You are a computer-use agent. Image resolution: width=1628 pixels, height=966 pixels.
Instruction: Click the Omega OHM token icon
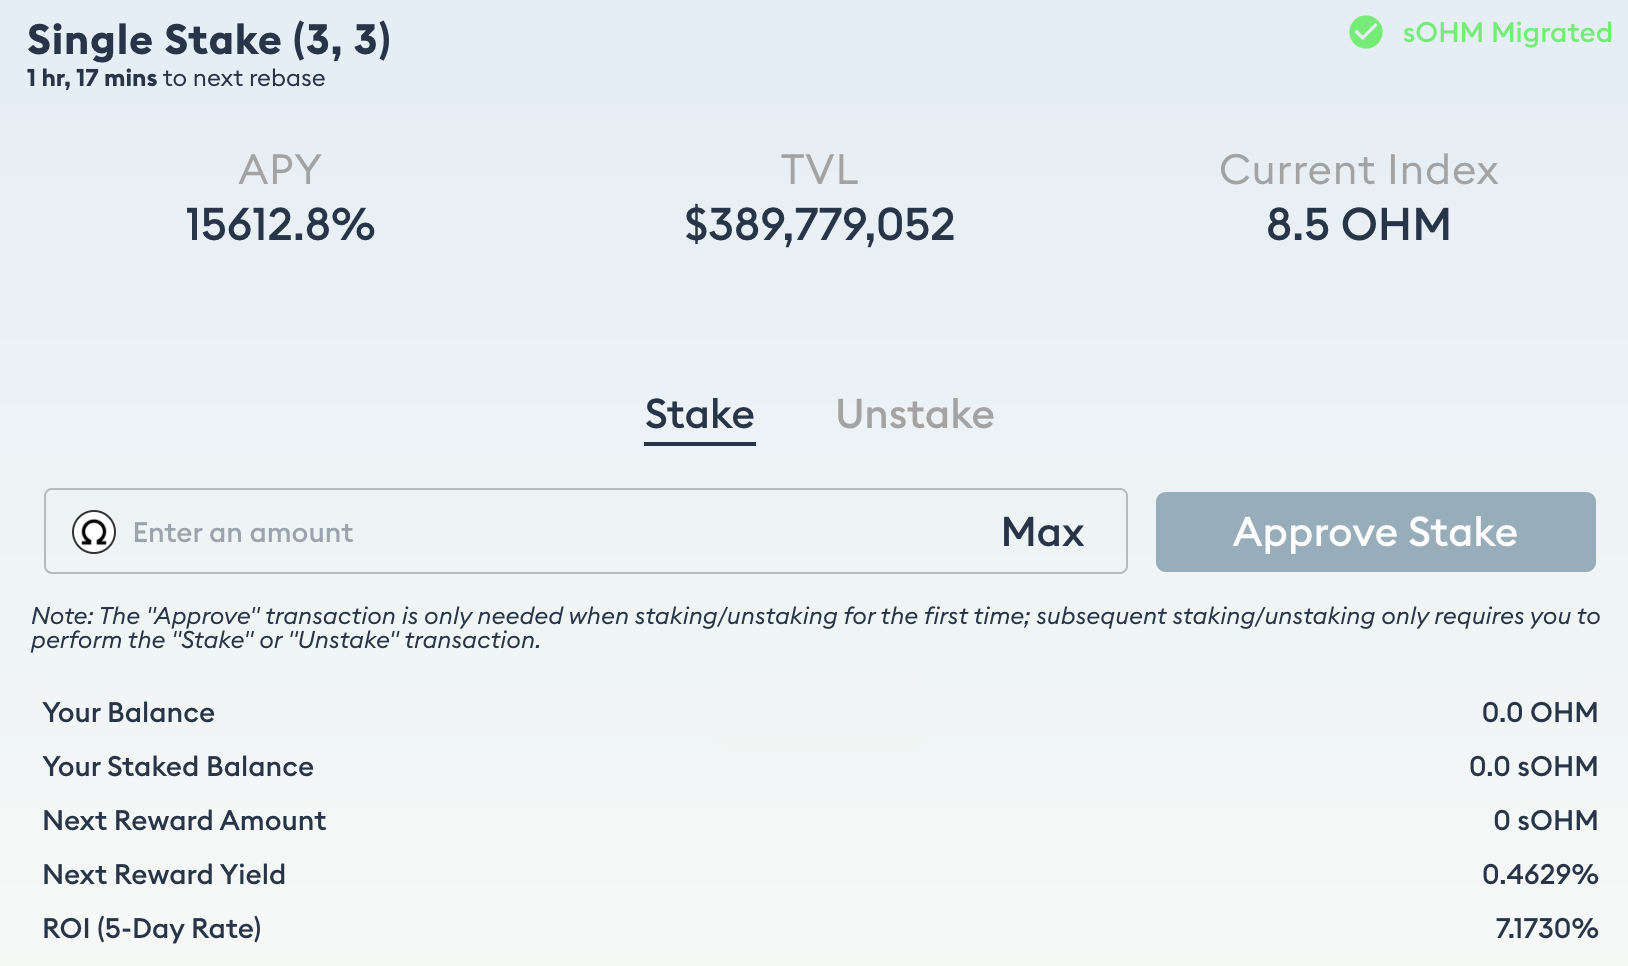(94, 532)
